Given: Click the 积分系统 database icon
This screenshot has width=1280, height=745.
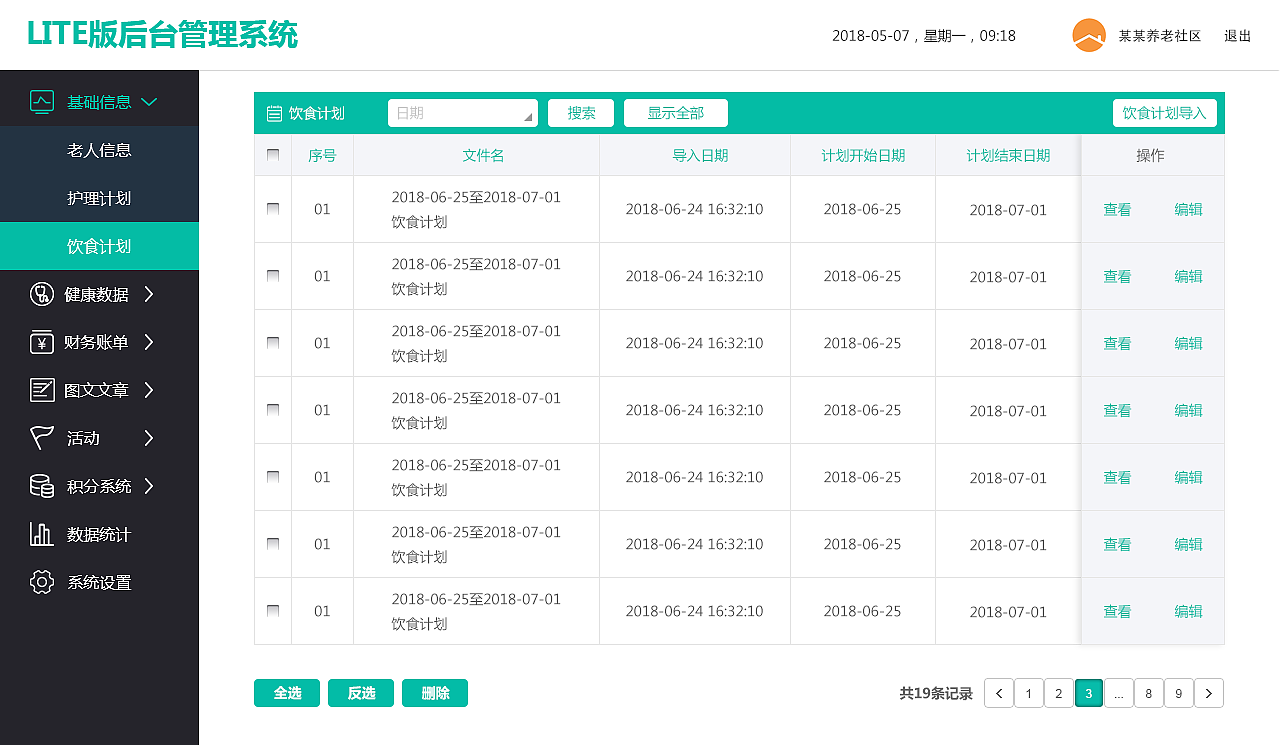Looking at the screenshot, I should (42, 486).
